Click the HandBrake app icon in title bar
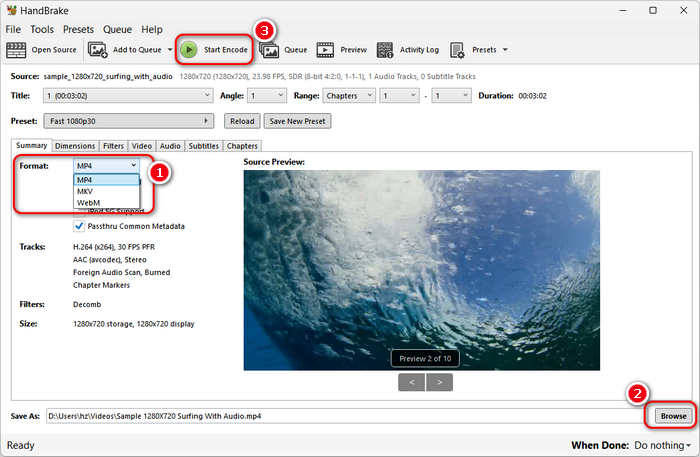 pos(12,10)
